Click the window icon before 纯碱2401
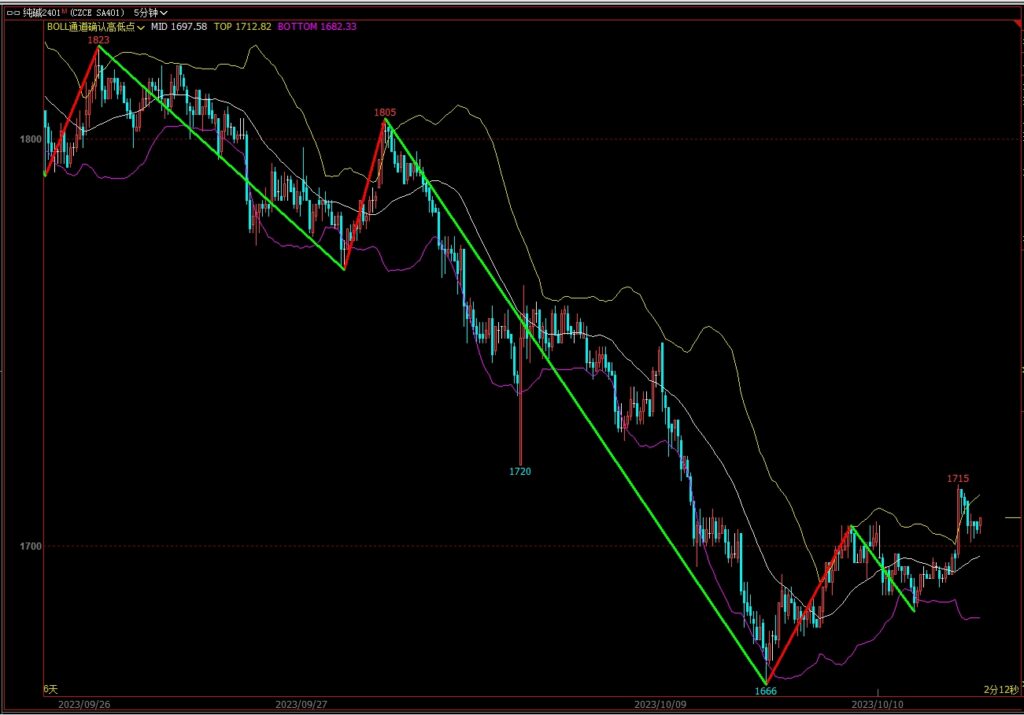 [x=12, y=12]
